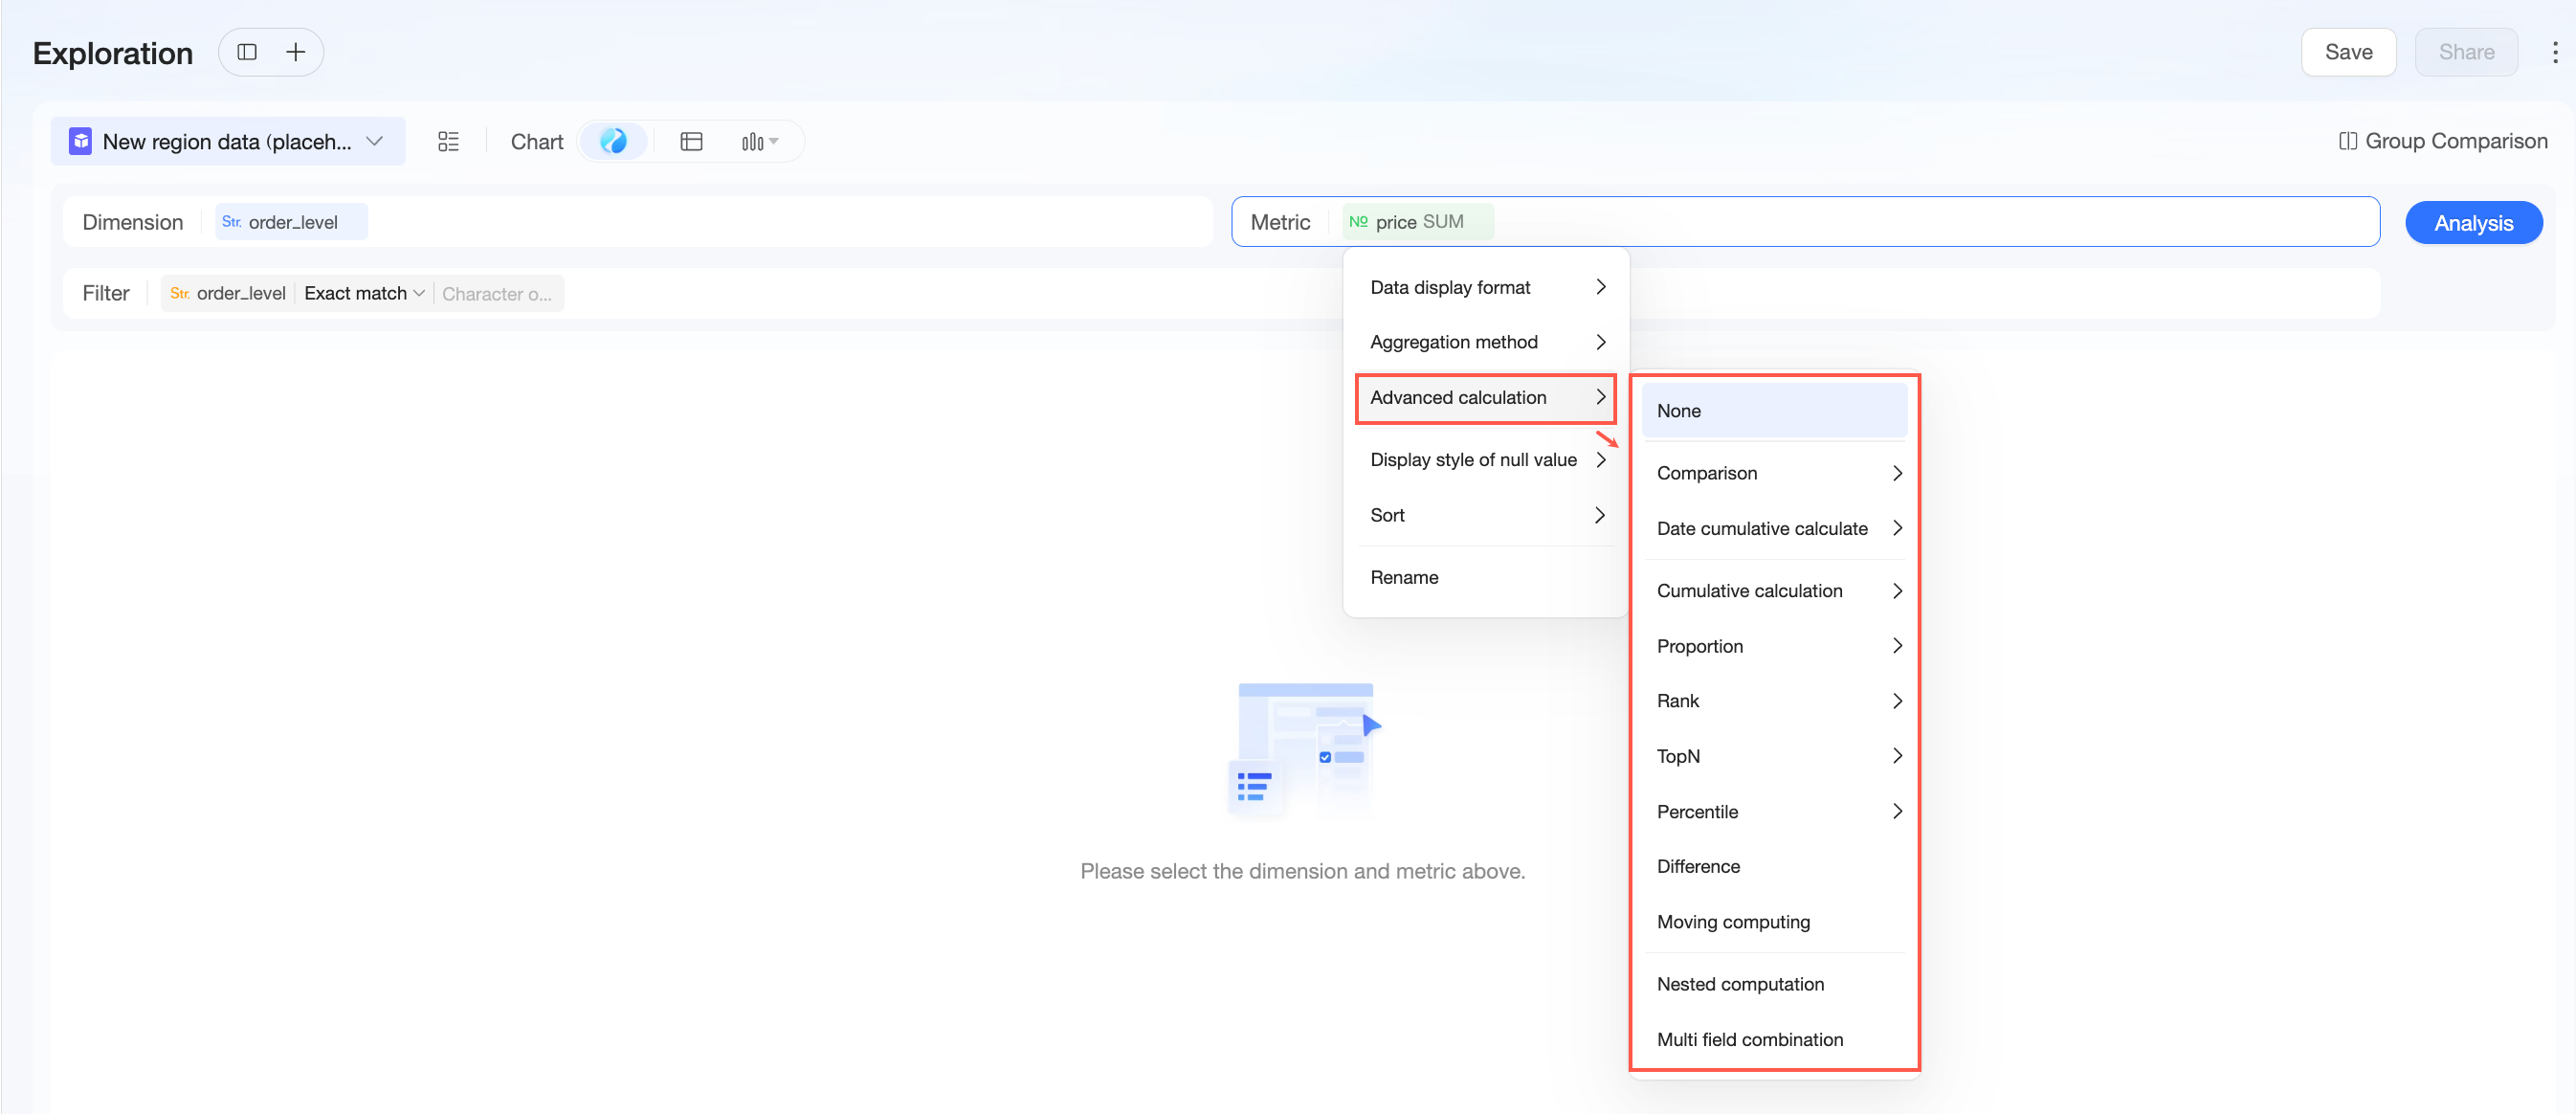Screen dimensions: 2576x1114
Task: Choose Moving computing
Action: [x=1774, y=922]
